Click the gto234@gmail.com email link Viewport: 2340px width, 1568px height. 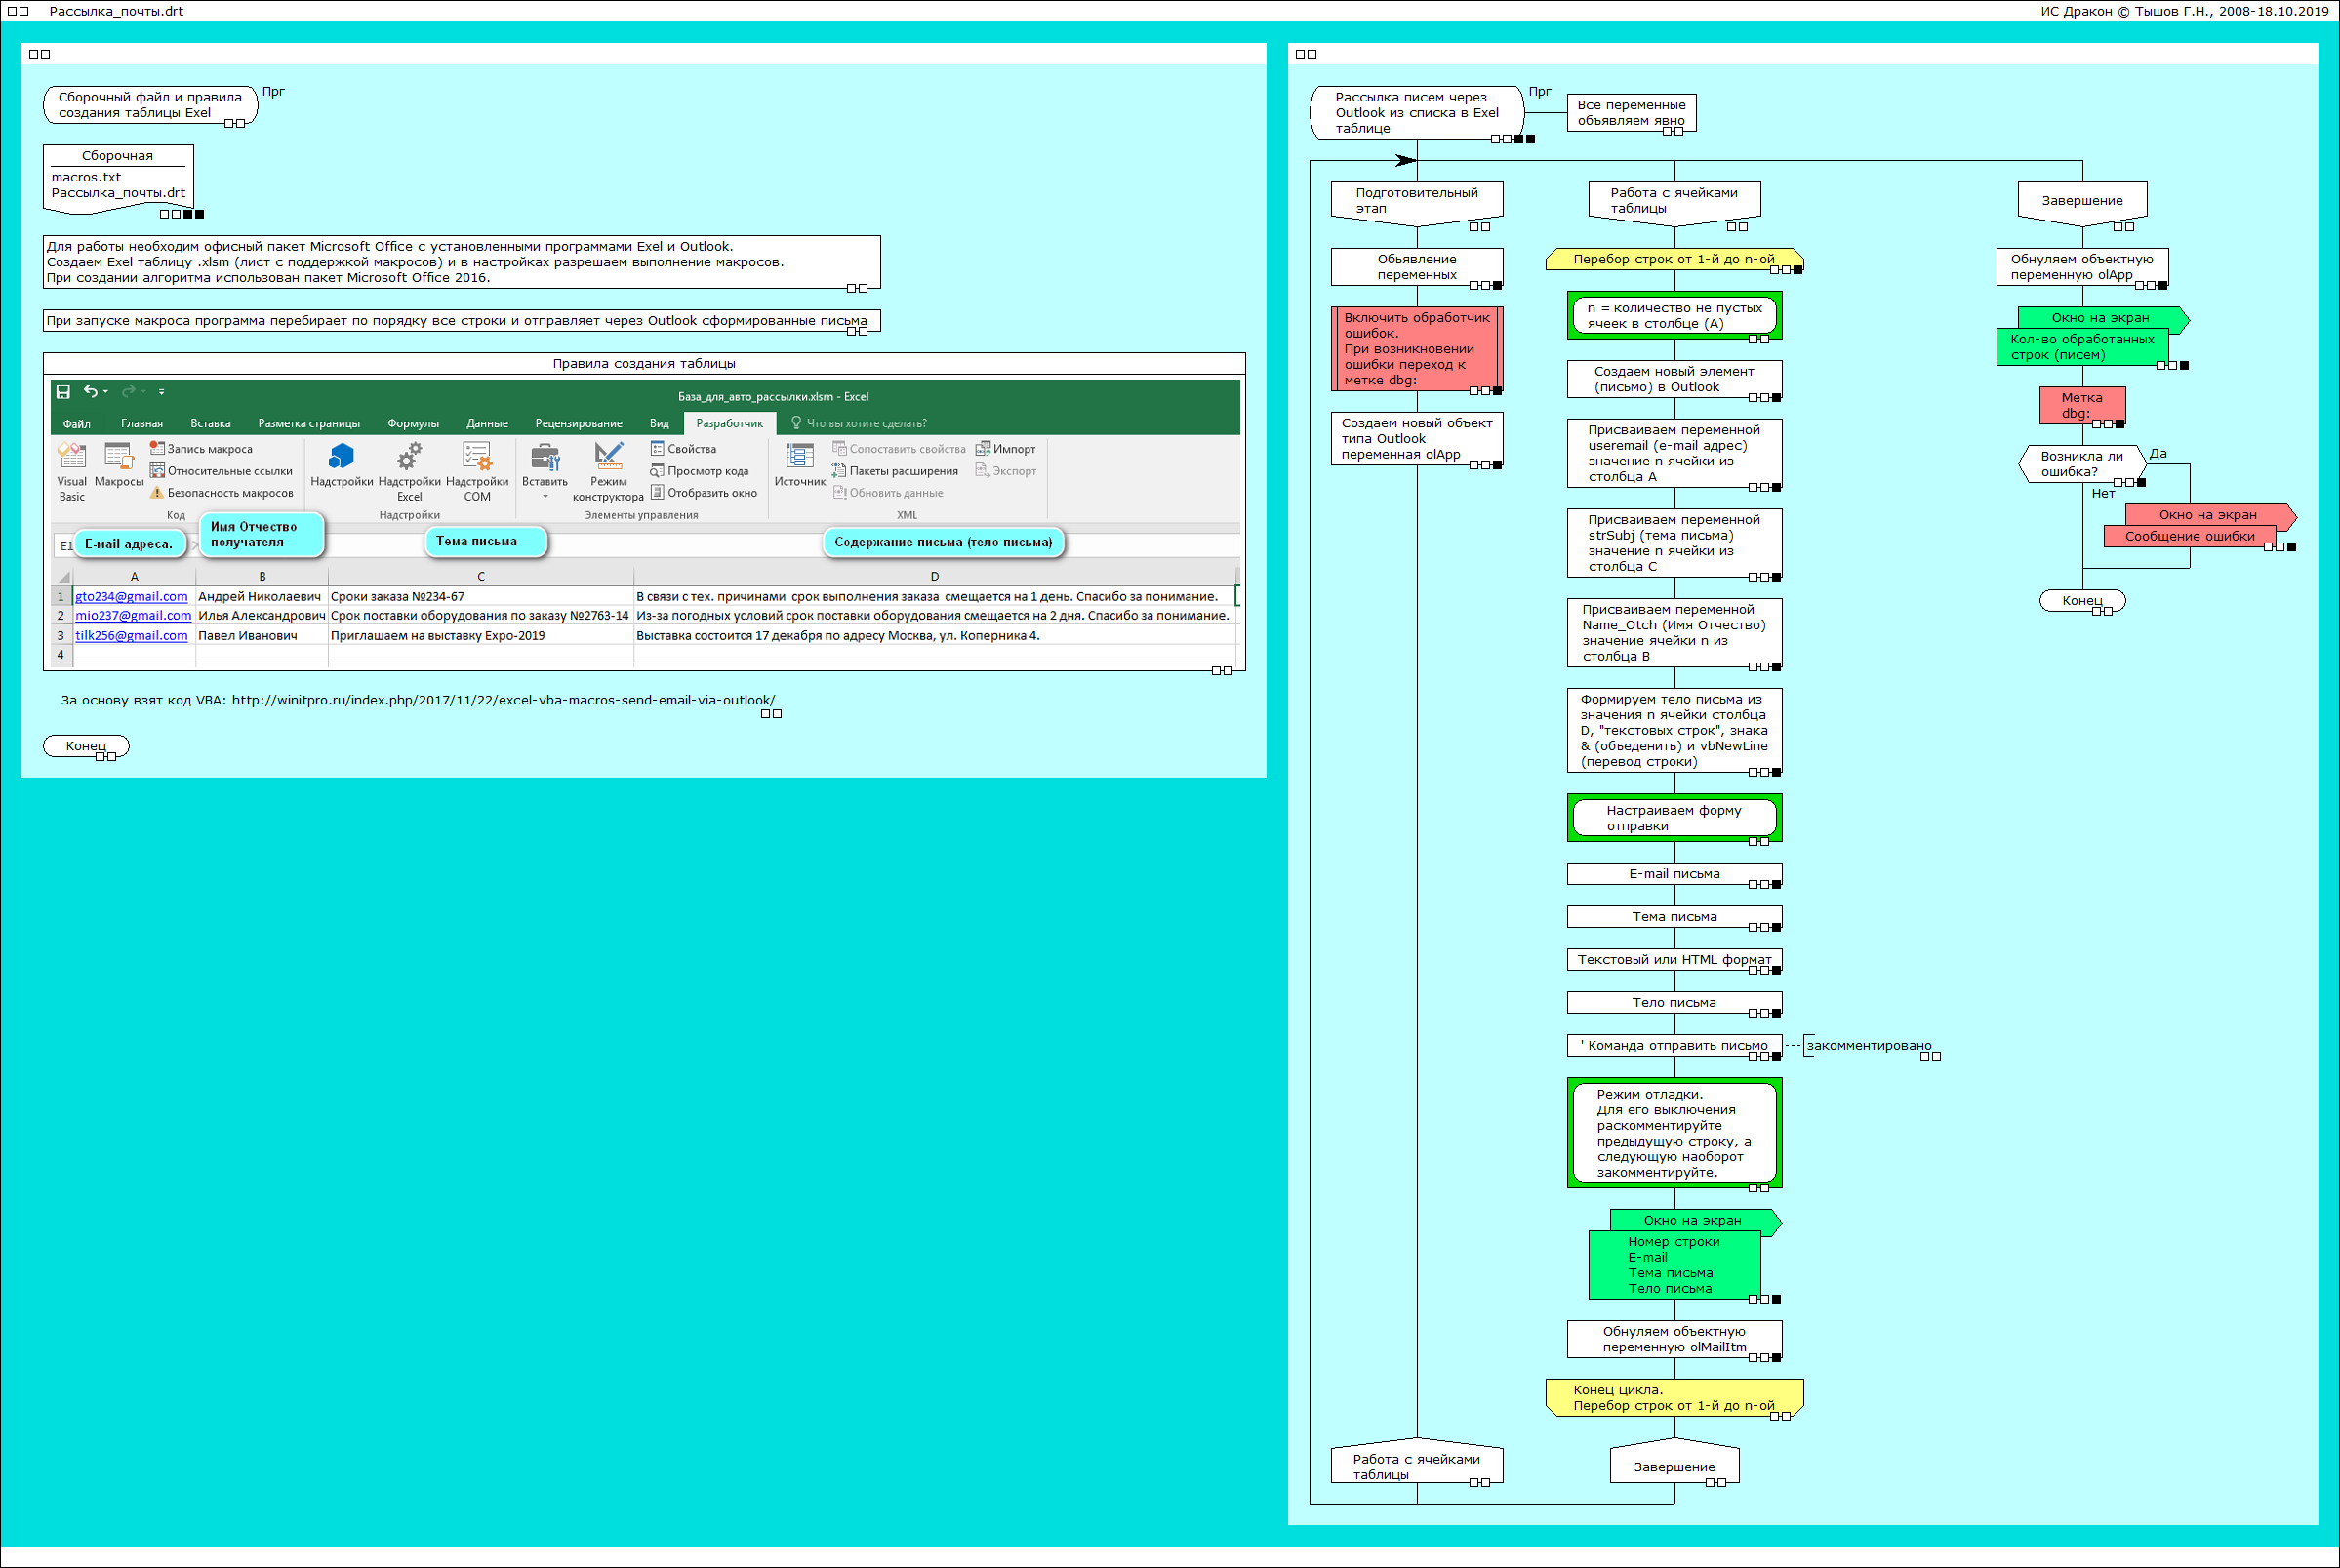point(131,596)
